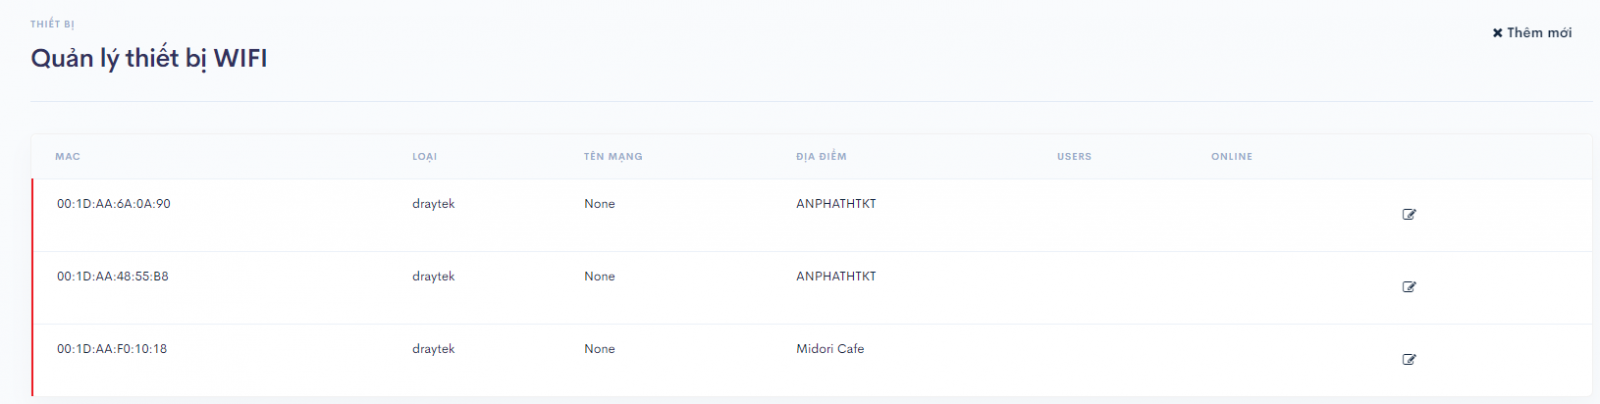Select the MAC address 00:1D:AA:48:55:B8
Screen dimensions: 1600x404
tap(112, 277)
